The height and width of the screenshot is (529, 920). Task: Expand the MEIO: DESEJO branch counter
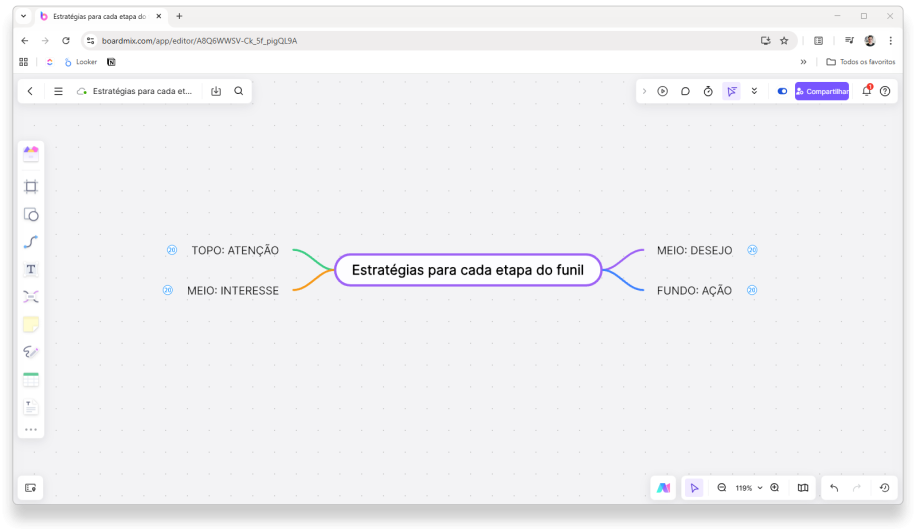[752, 250]
